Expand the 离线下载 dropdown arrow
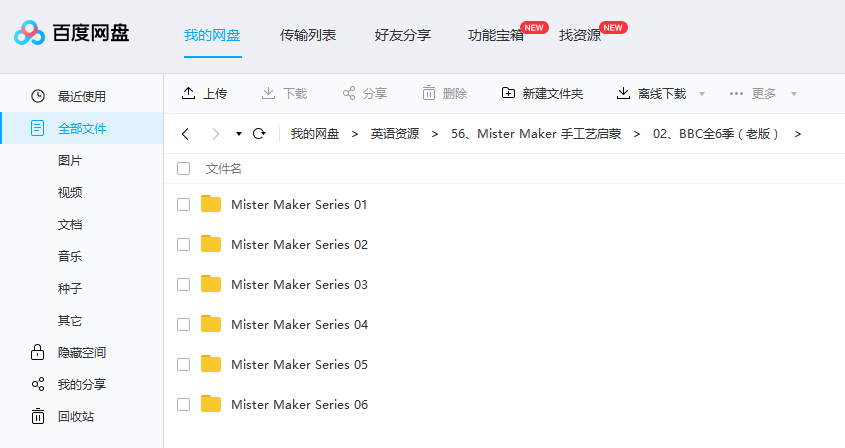Viewport: 845px width, 448px height. [x=702, y=94]
